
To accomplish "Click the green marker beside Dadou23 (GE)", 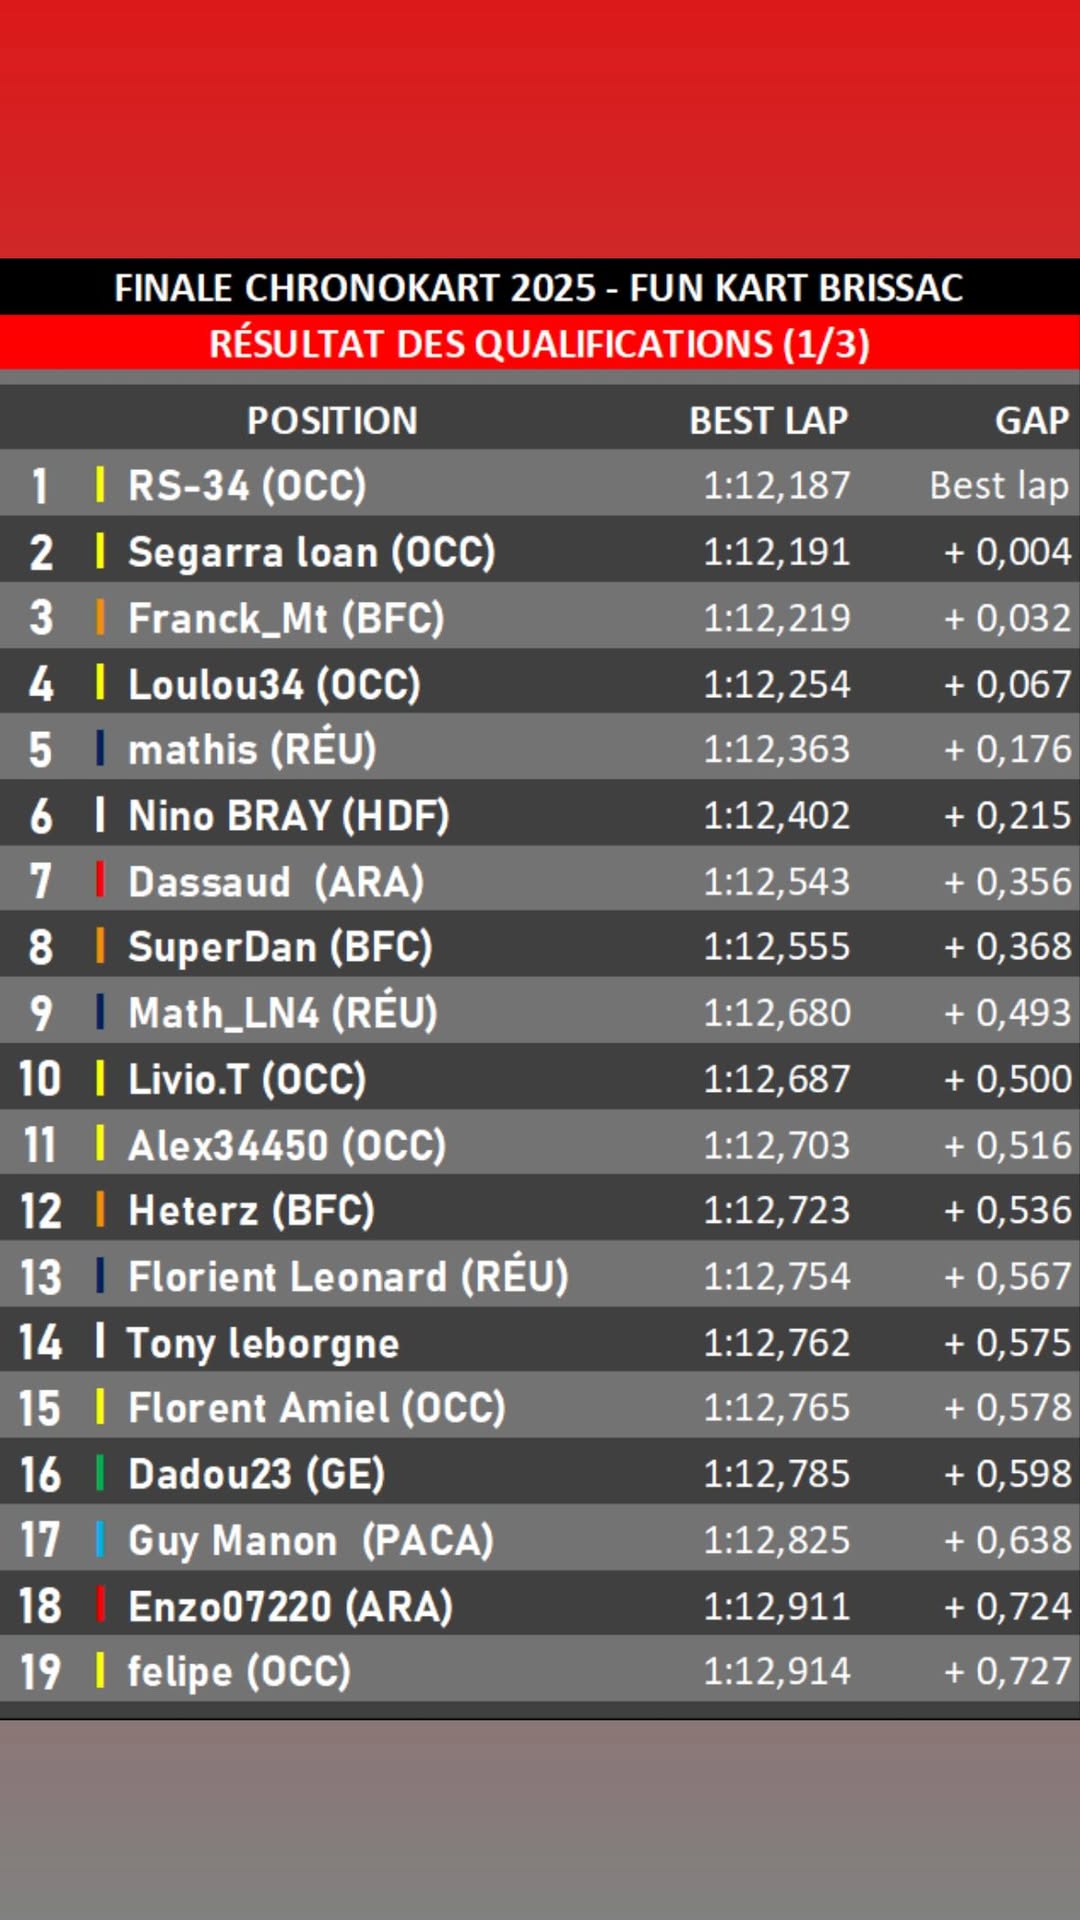I will [x=100, y=1473].
